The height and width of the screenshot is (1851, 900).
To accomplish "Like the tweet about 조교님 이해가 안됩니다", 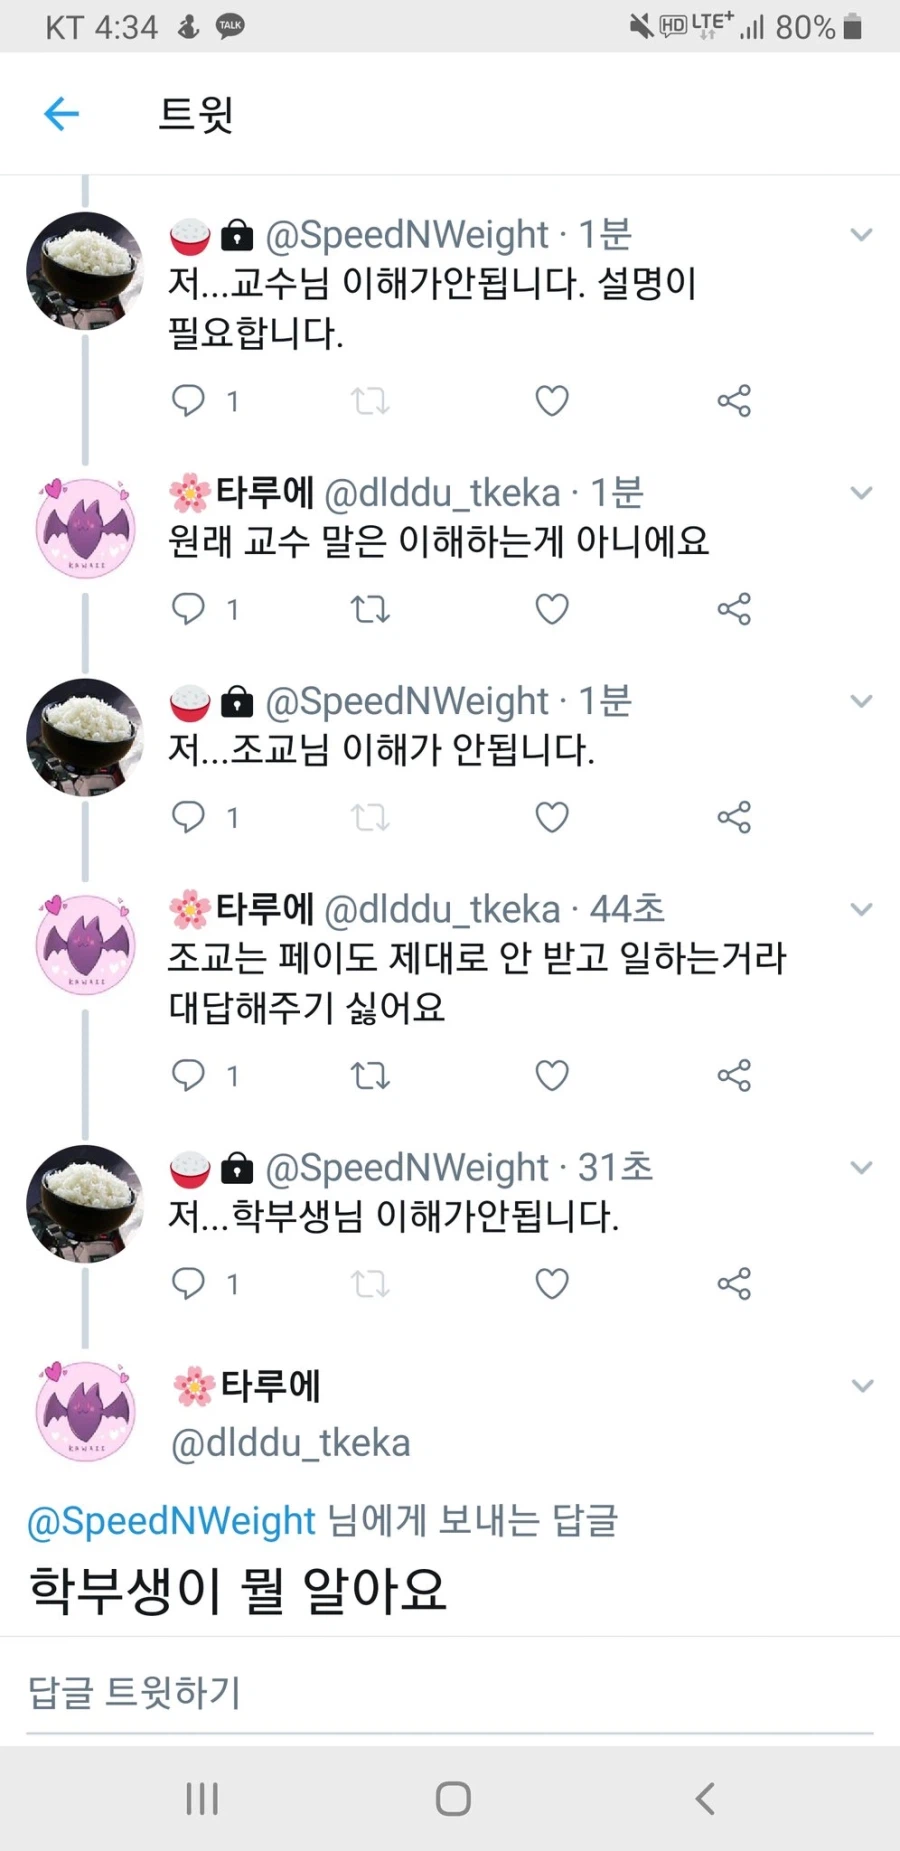I will click(x=551, y=816).
